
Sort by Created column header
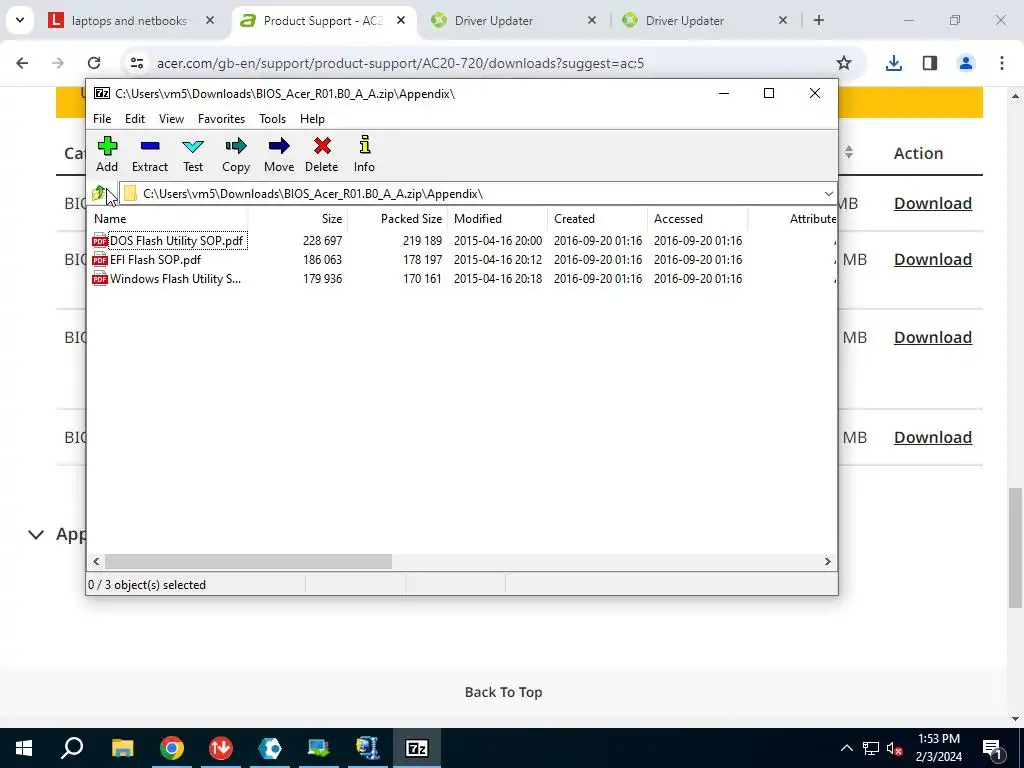pos(598,219)
